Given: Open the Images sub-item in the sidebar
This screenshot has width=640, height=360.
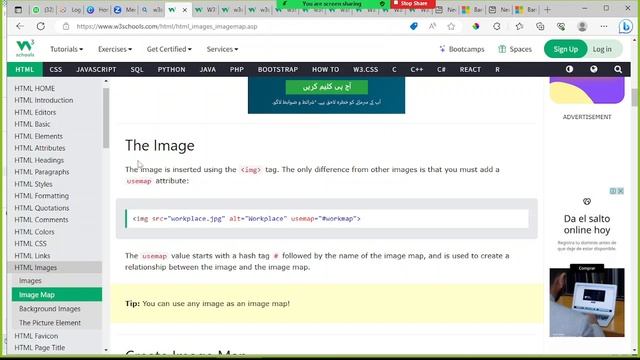Looking at the screenshot, I should 30,280.
